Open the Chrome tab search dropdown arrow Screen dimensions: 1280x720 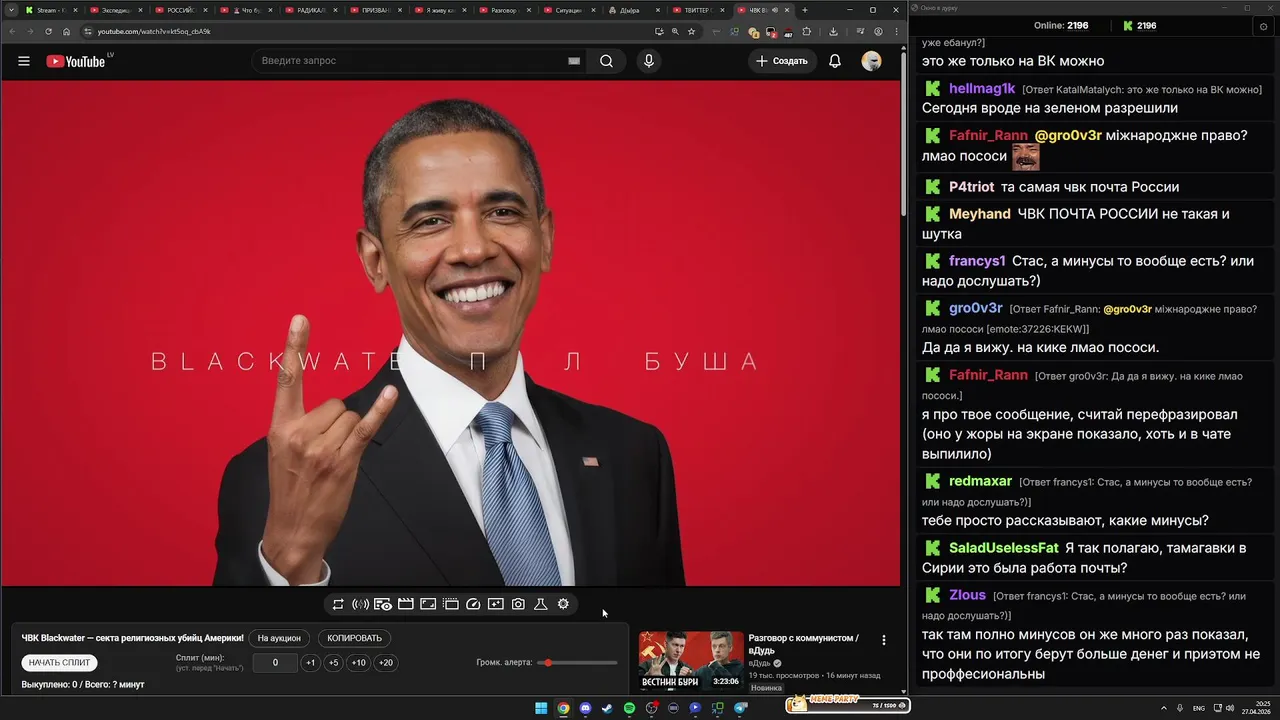click(10, 10)
